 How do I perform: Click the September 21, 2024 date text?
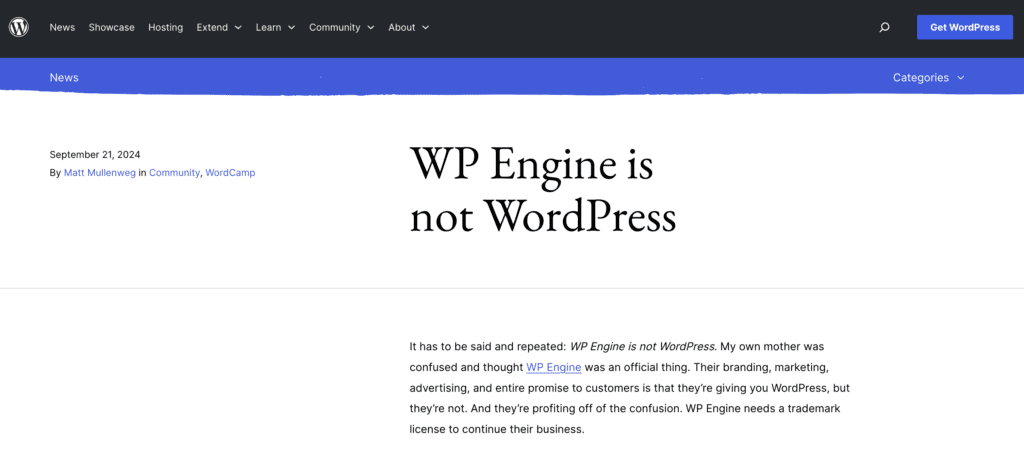coord(95,155)
